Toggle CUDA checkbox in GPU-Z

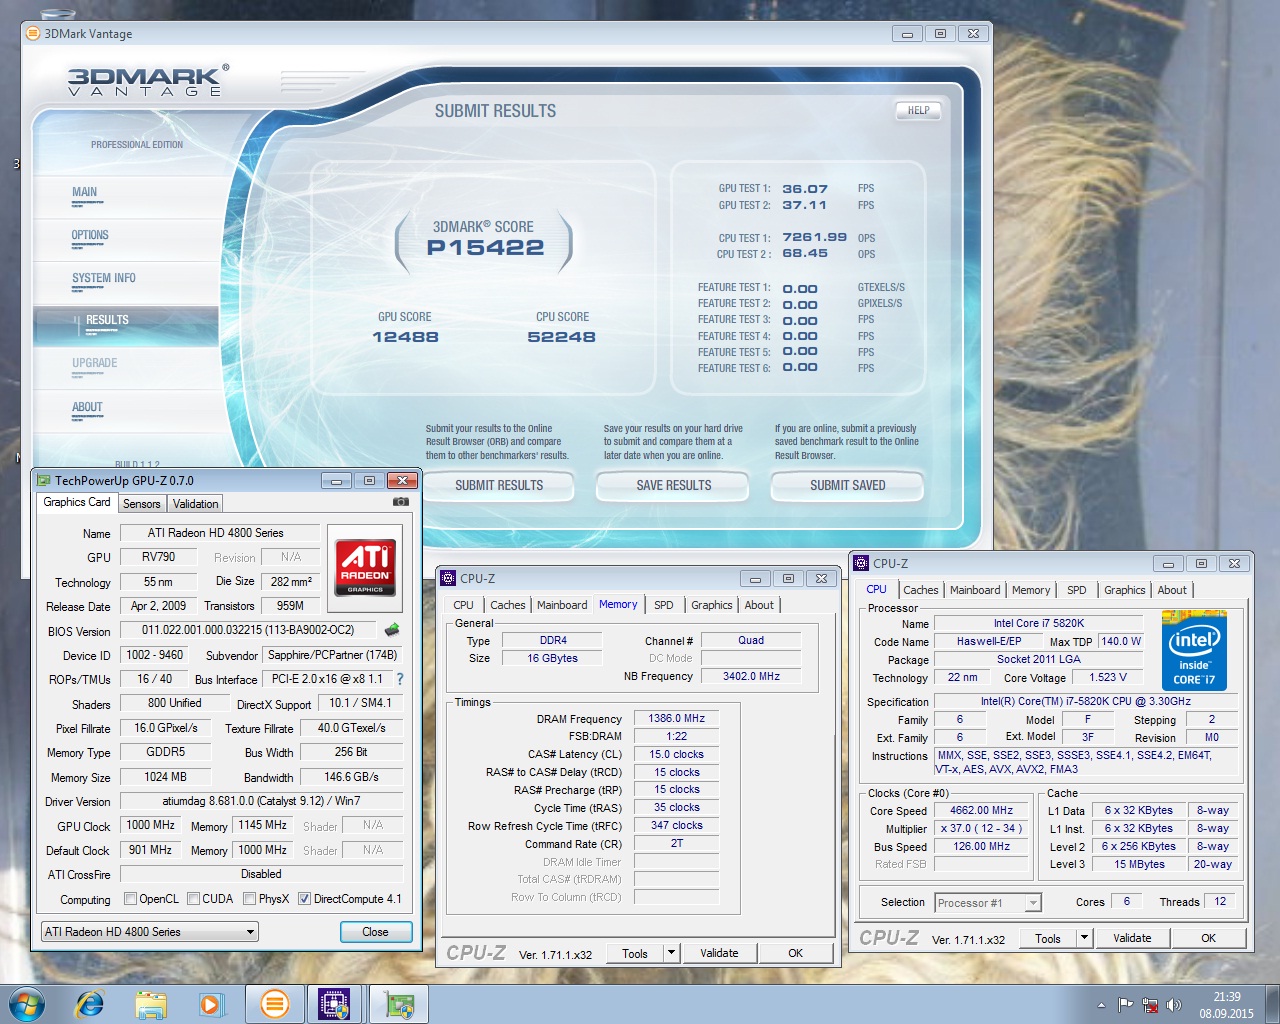193,898
